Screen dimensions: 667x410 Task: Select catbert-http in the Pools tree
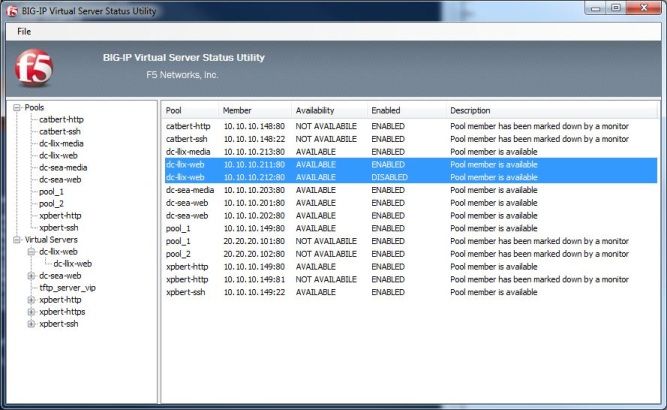61,120
